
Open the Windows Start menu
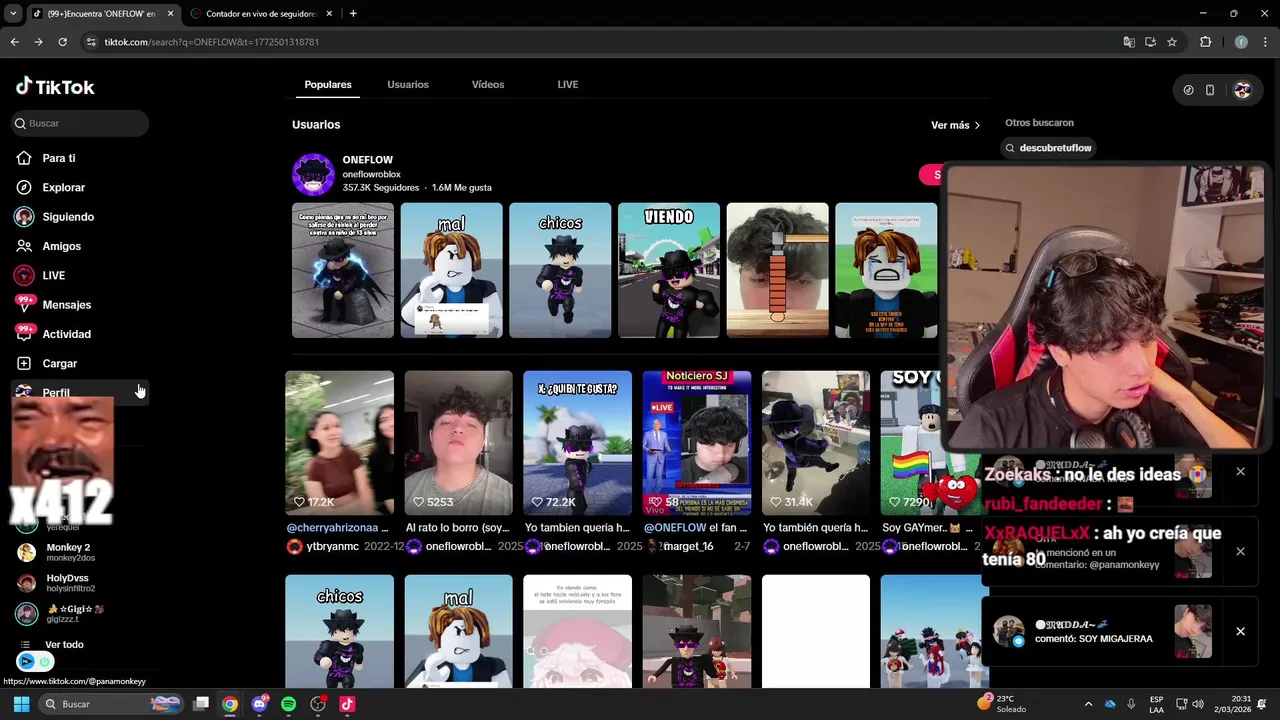[x=20, y=704]
